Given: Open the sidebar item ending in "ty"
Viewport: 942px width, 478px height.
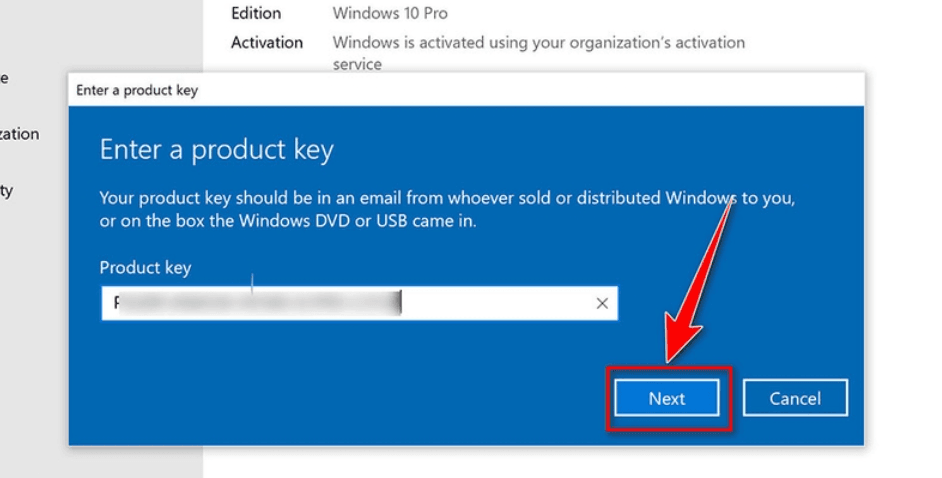Looking at the screenshot, I should (x=7, y=191).
